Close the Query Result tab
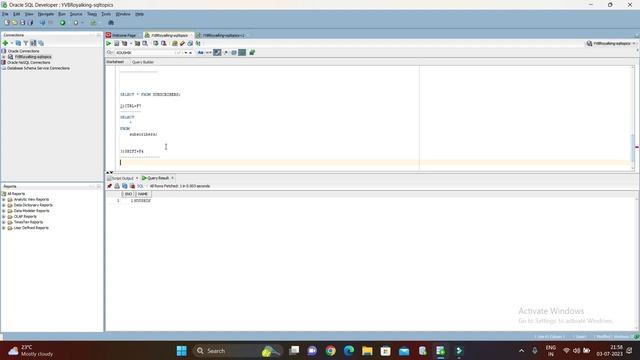 [x=172, y=178]
